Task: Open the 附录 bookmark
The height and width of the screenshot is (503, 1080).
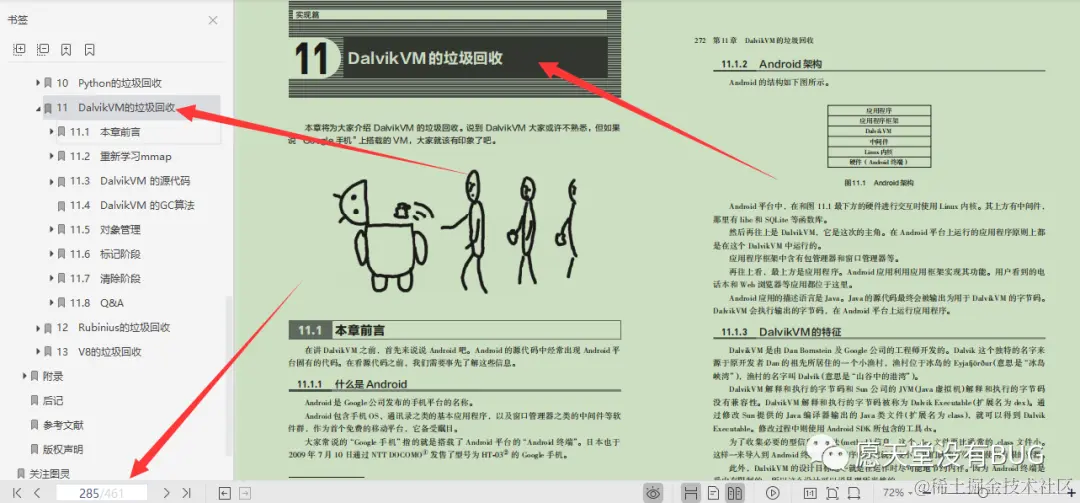Action: click(53, 376)
